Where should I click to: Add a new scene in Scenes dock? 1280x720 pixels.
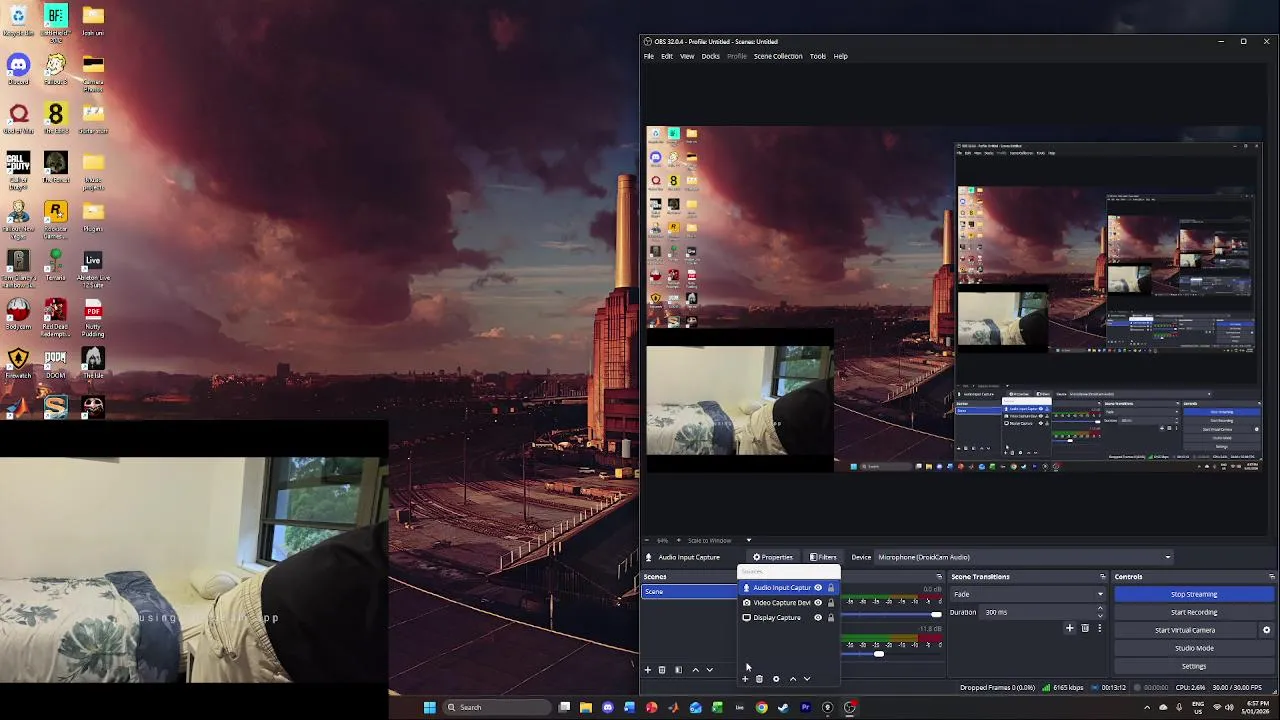(647, 670)
